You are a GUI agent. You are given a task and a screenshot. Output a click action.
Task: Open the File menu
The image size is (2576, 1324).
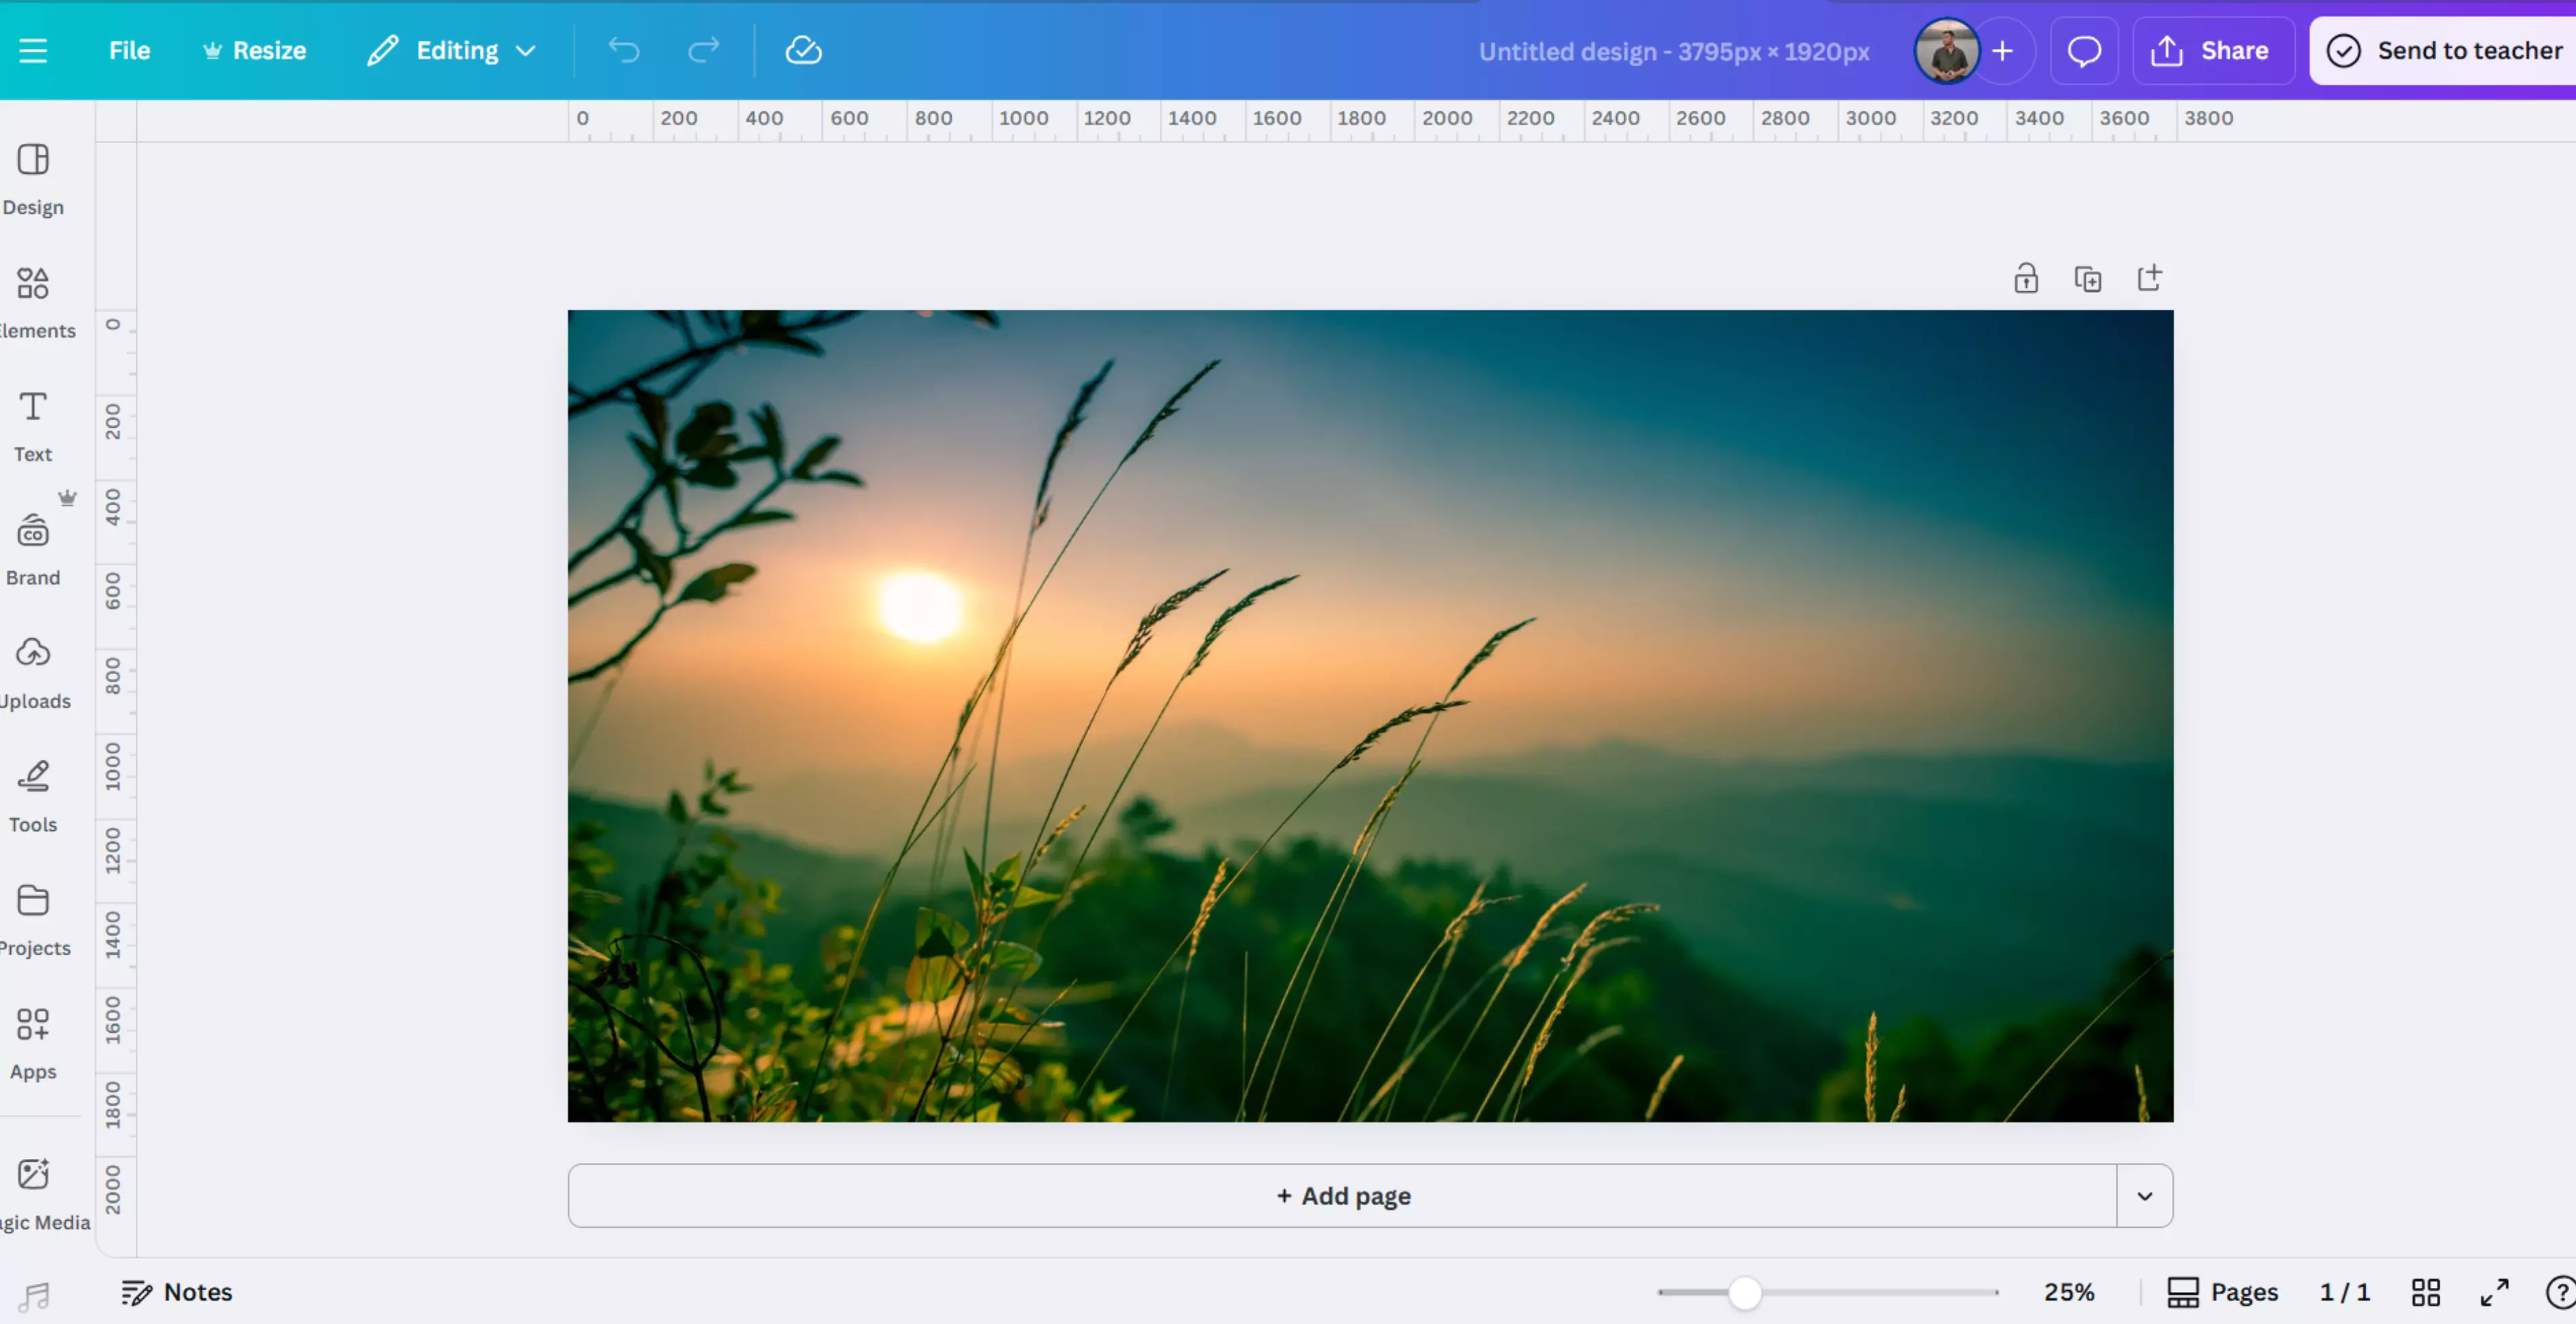[129, 50]
